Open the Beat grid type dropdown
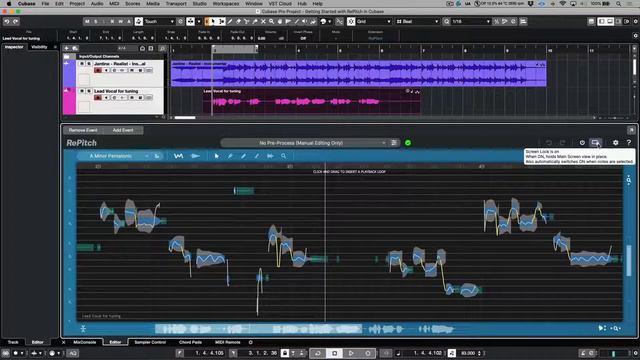The height and width of the screenshot is (360, 640). (417, 21)
